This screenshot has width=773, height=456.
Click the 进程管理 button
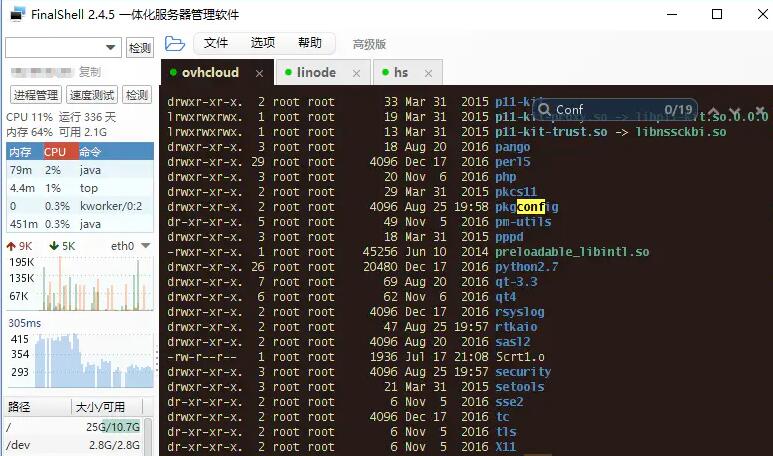(36, 95)
